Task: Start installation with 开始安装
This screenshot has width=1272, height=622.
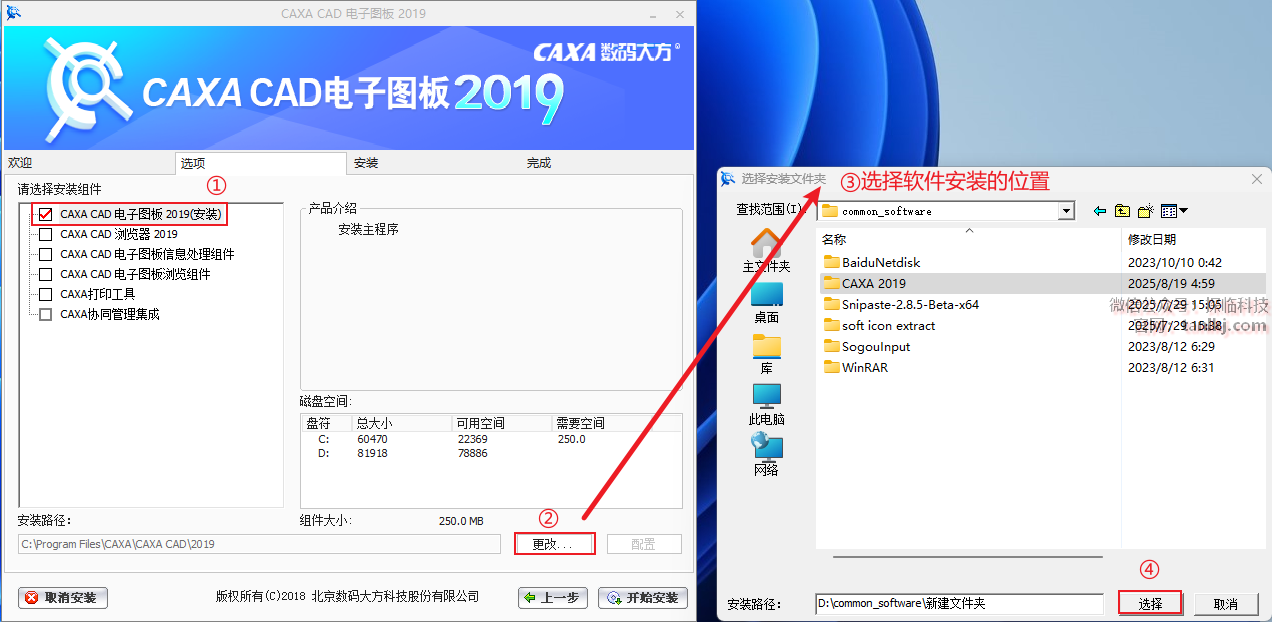Action: pos(643,598)
